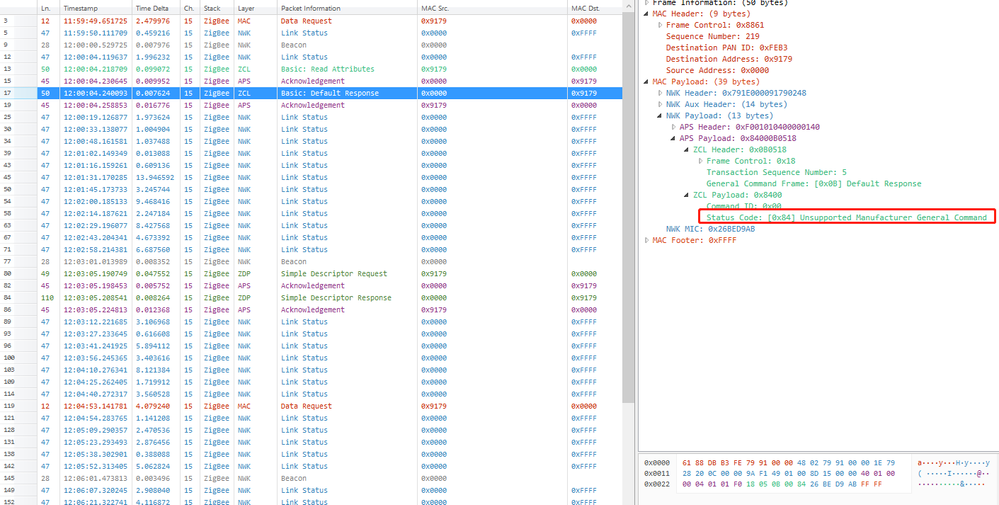Expand the Frame Control: 0x8861 node
The width and height of the screenshot is (999, 505).
[x=661, y=25]
